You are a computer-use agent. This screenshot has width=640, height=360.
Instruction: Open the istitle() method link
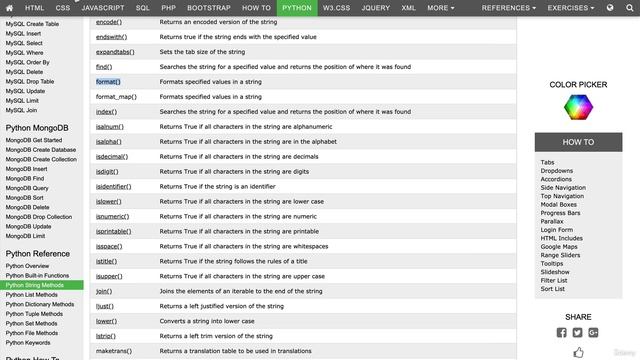coord(106,261)
